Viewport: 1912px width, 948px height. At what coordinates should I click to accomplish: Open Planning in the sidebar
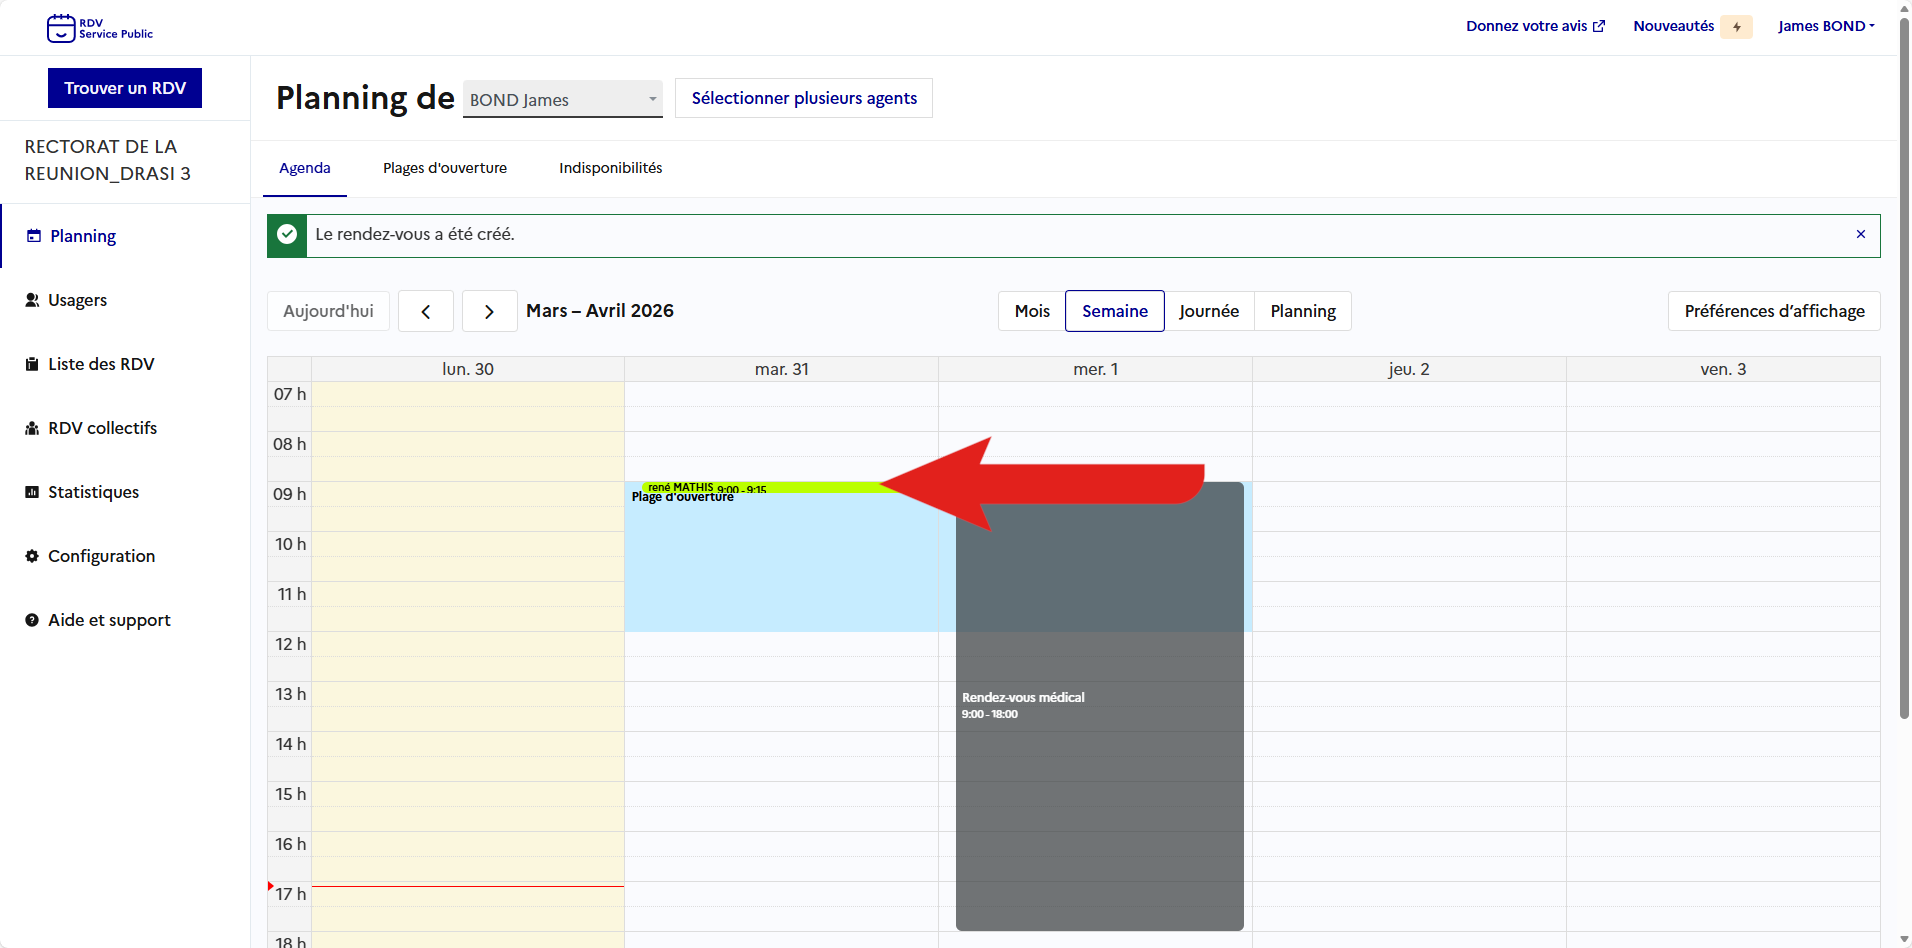click(83, 236)
